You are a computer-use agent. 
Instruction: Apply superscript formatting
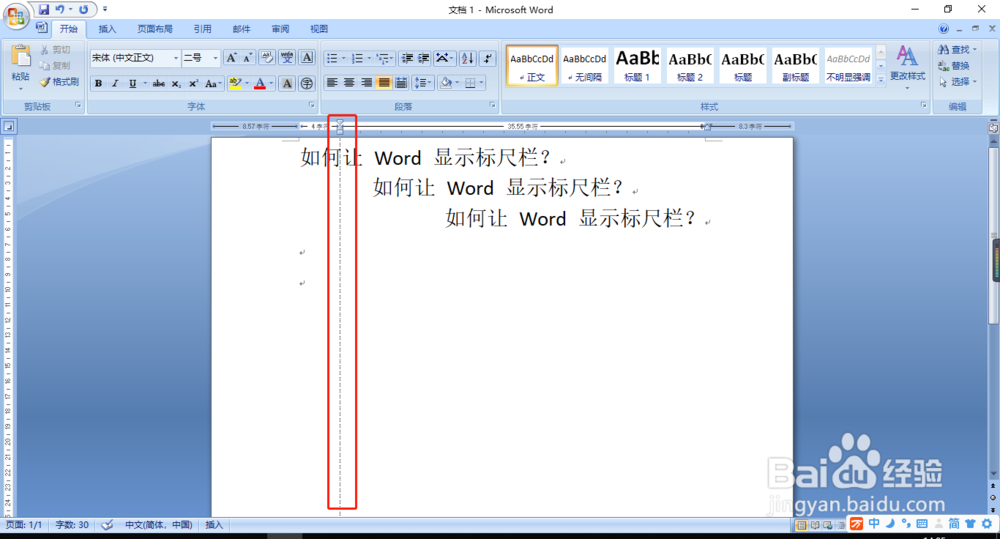(x=193, y=84)
